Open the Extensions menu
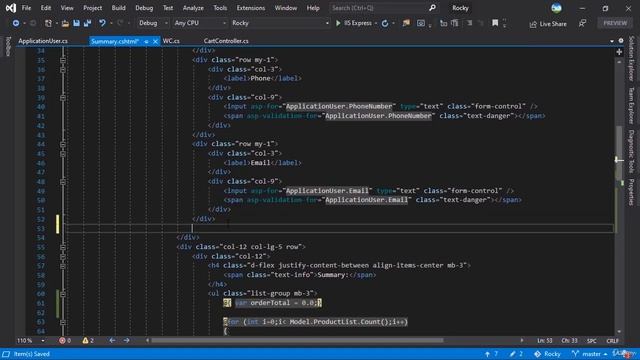Viewport: 640px width, 360px height. coord(251,8)
